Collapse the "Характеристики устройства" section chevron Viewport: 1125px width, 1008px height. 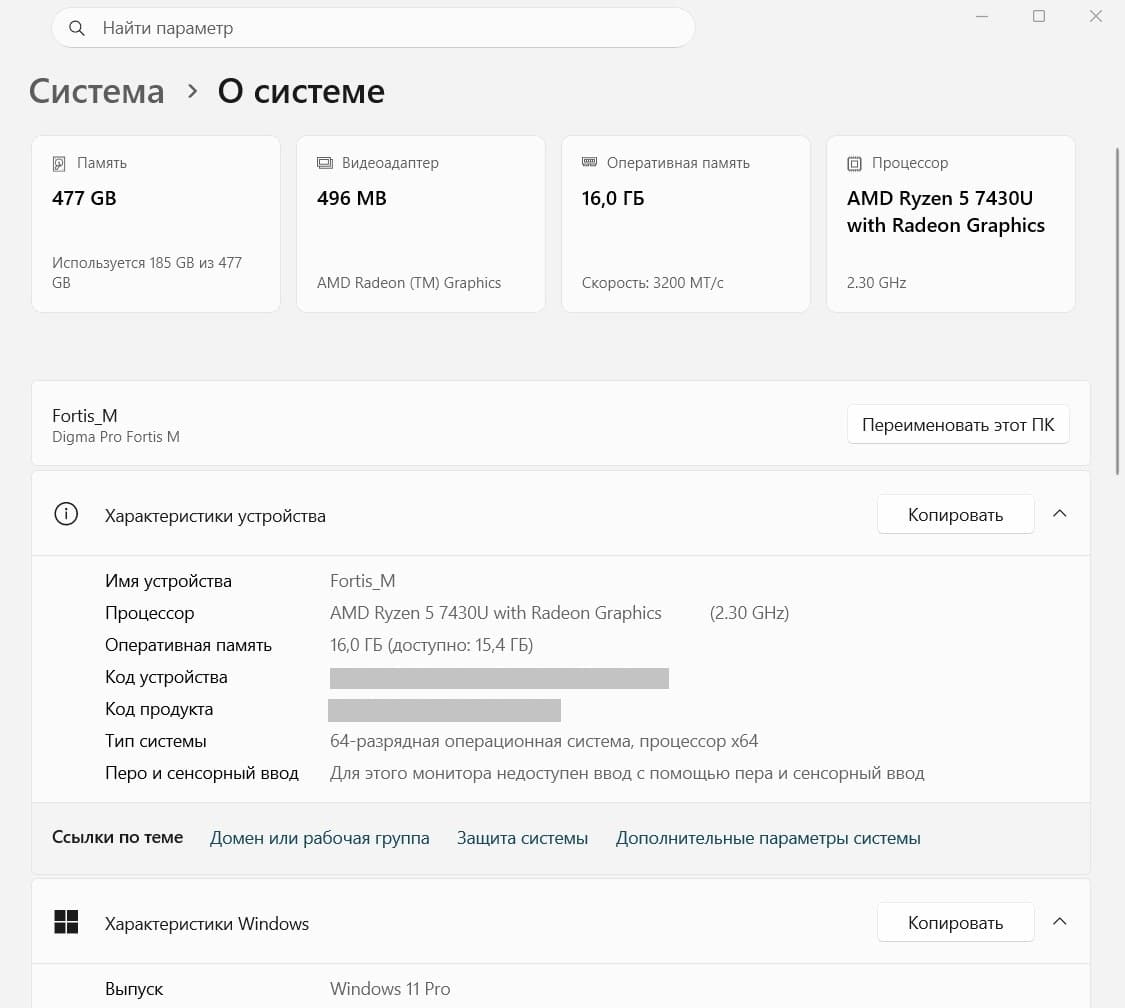(1060, 514)
